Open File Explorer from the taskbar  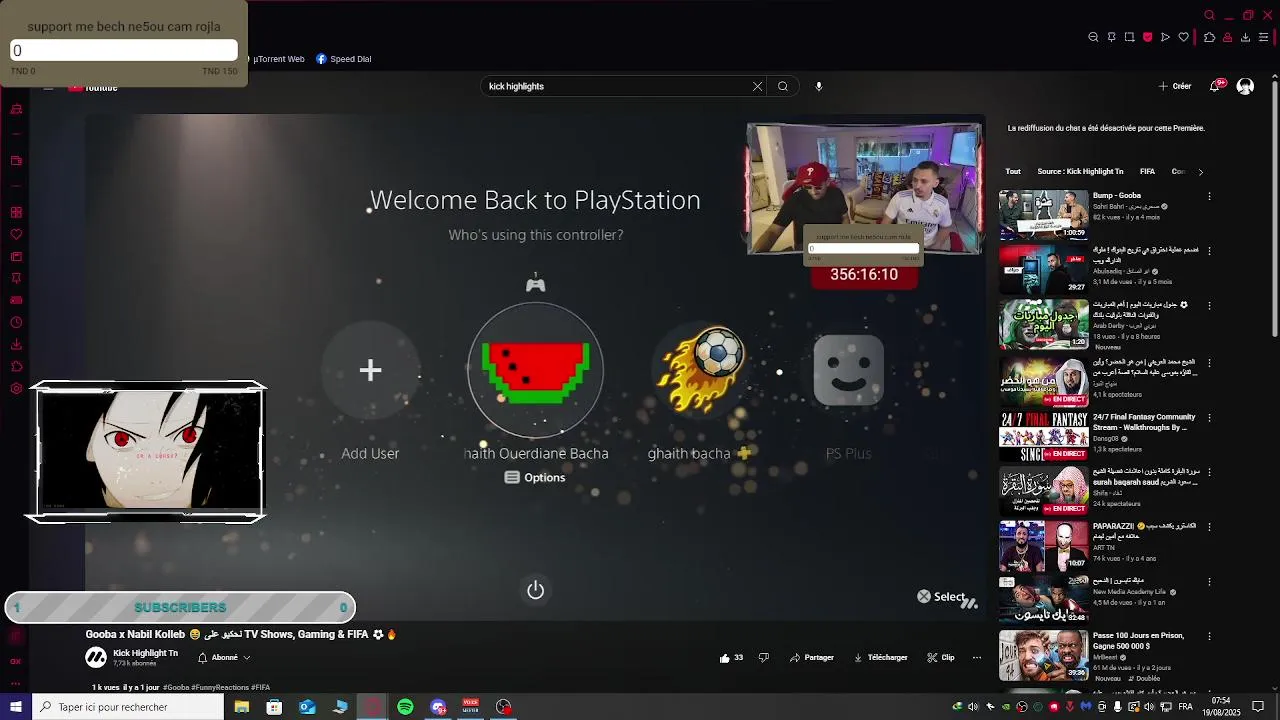[242, 707]
